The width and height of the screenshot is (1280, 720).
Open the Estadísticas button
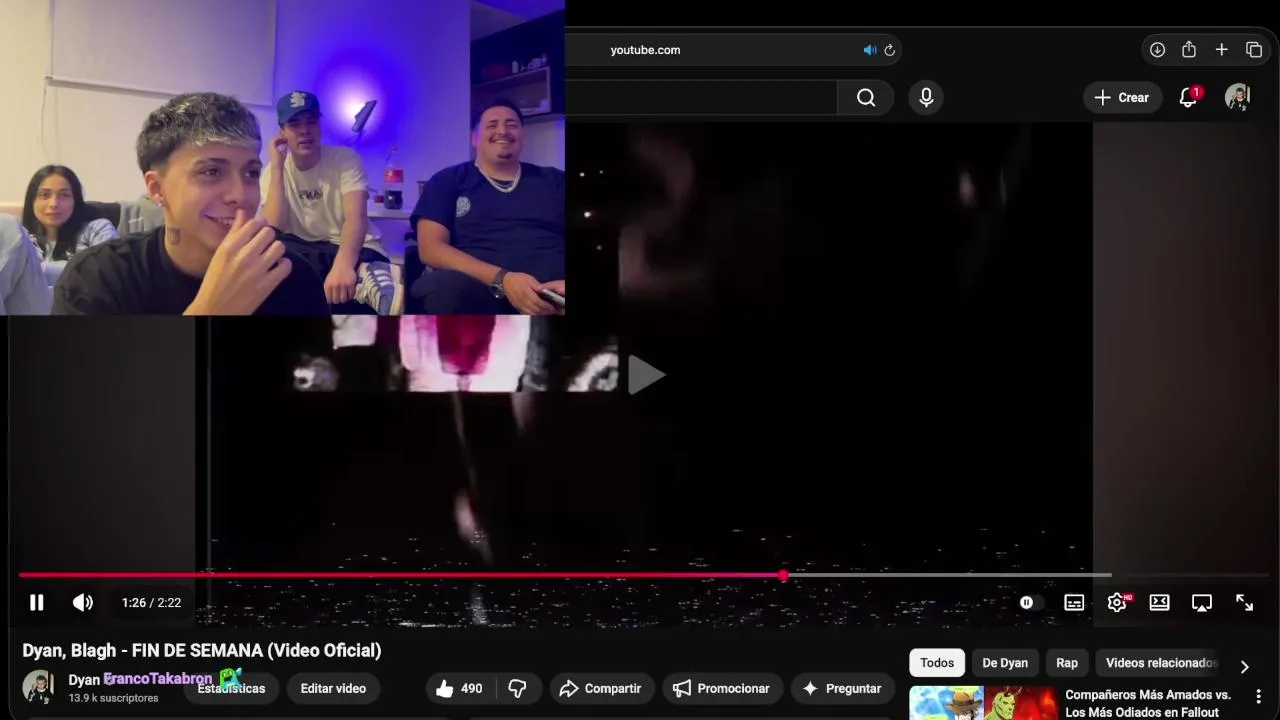[x=231, y=688]
